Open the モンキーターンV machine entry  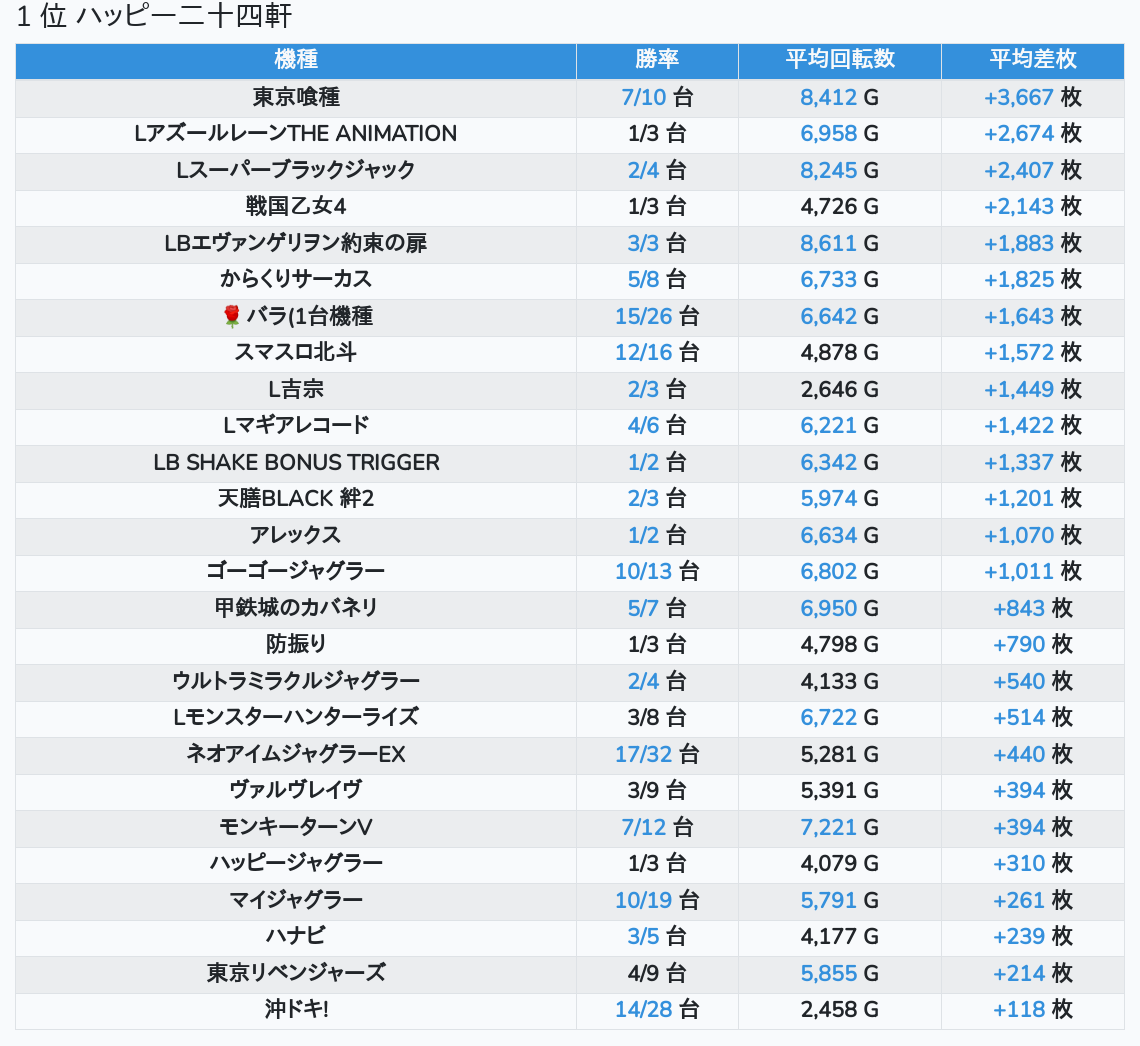pos(296,827)
